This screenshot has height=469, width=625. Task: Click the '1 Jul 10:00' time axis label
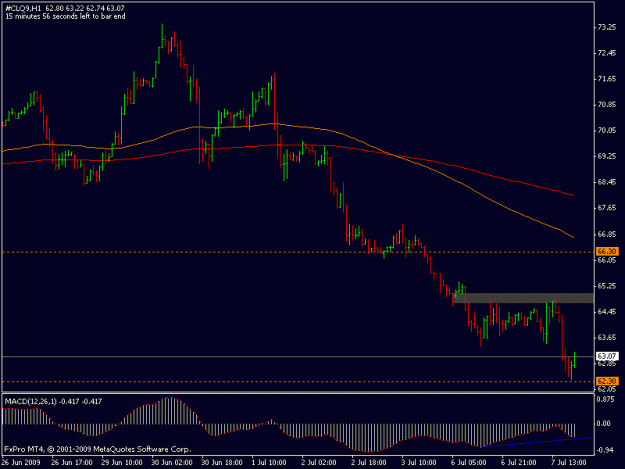[269, 463]
